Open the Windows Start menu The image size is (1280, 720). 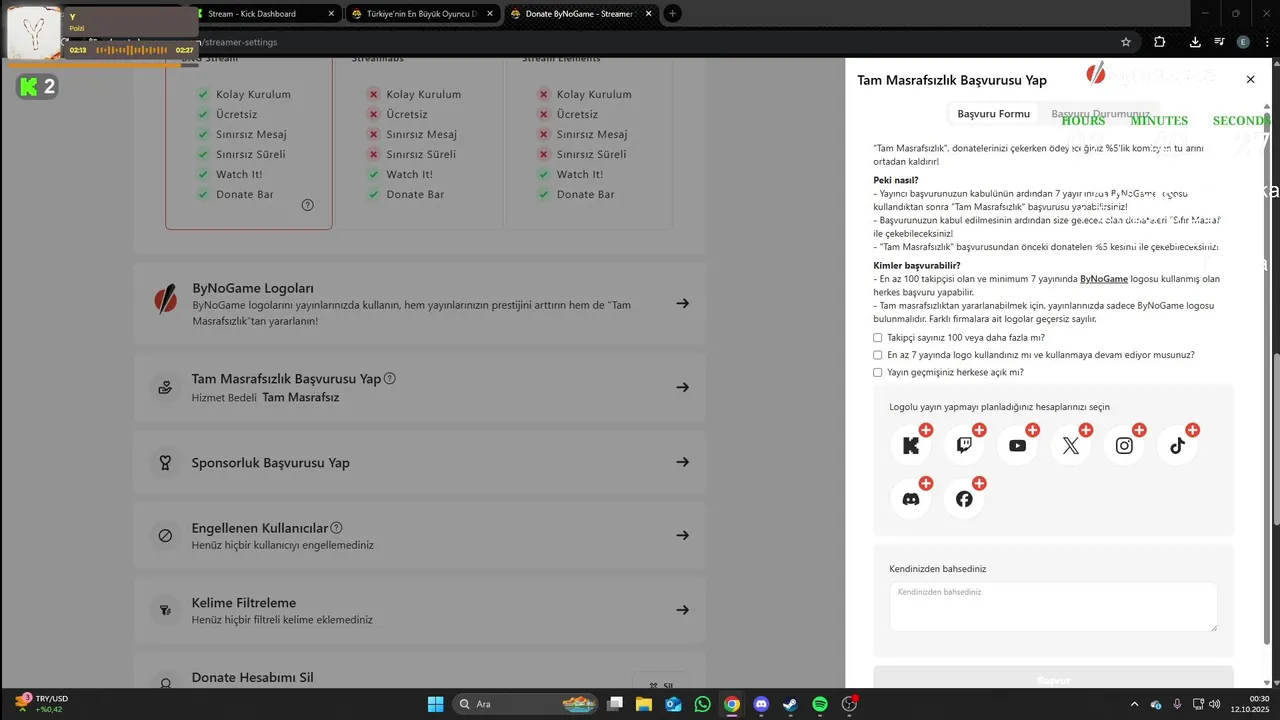[x=436, y=704]
